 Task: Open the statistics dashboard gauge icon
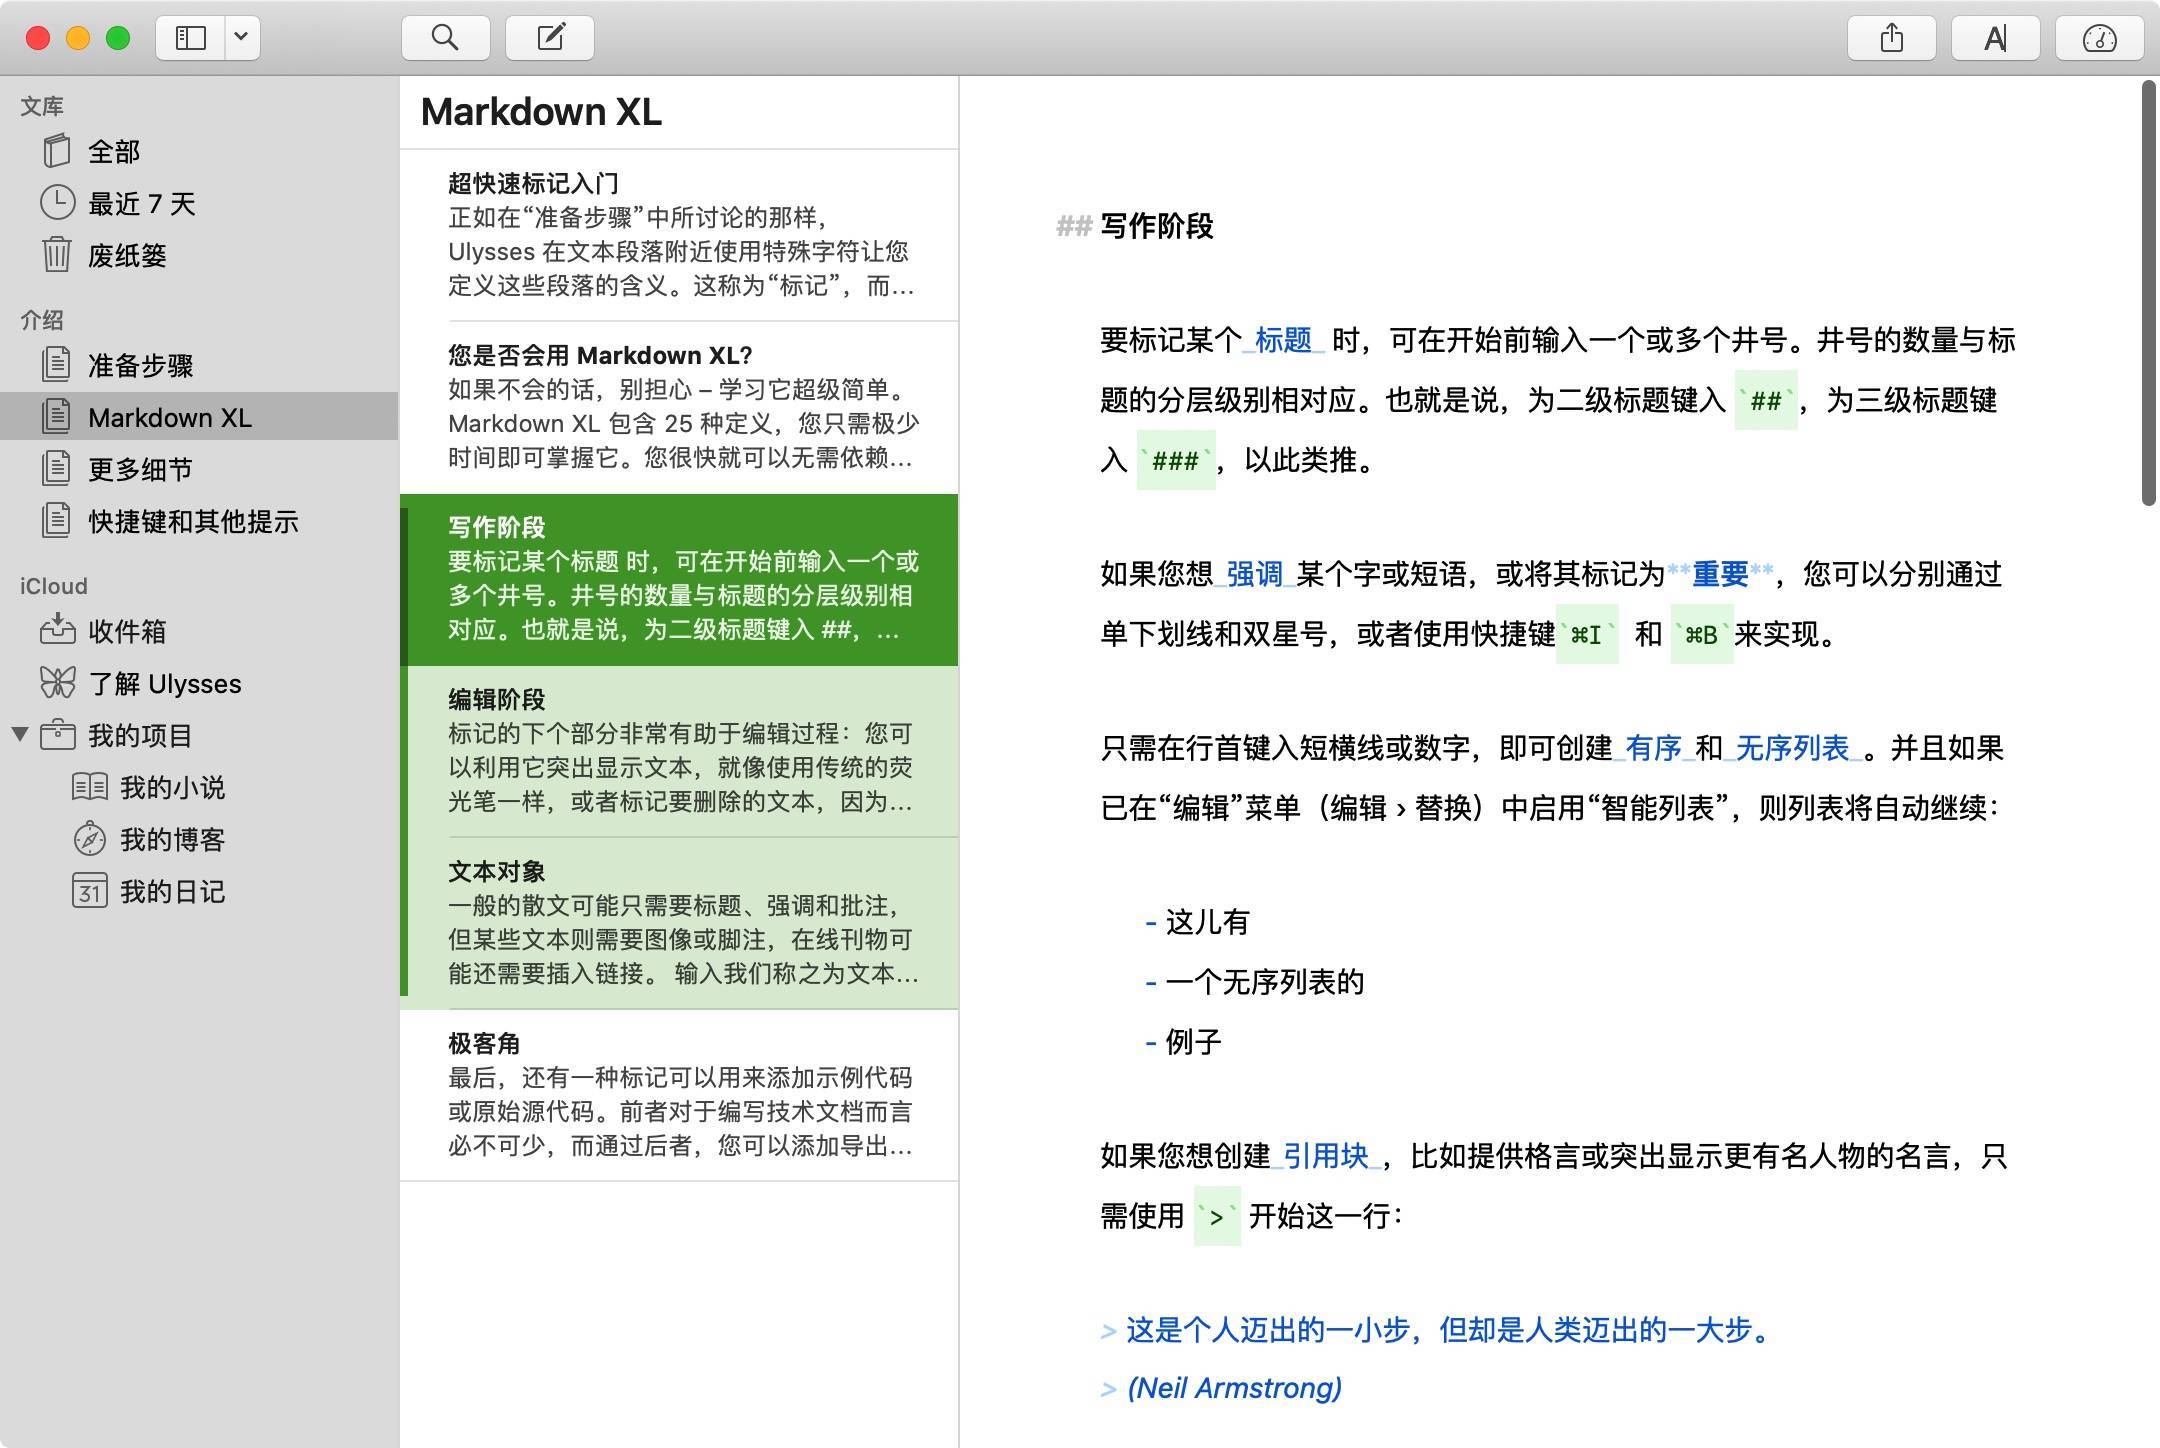pos(2099,38)
